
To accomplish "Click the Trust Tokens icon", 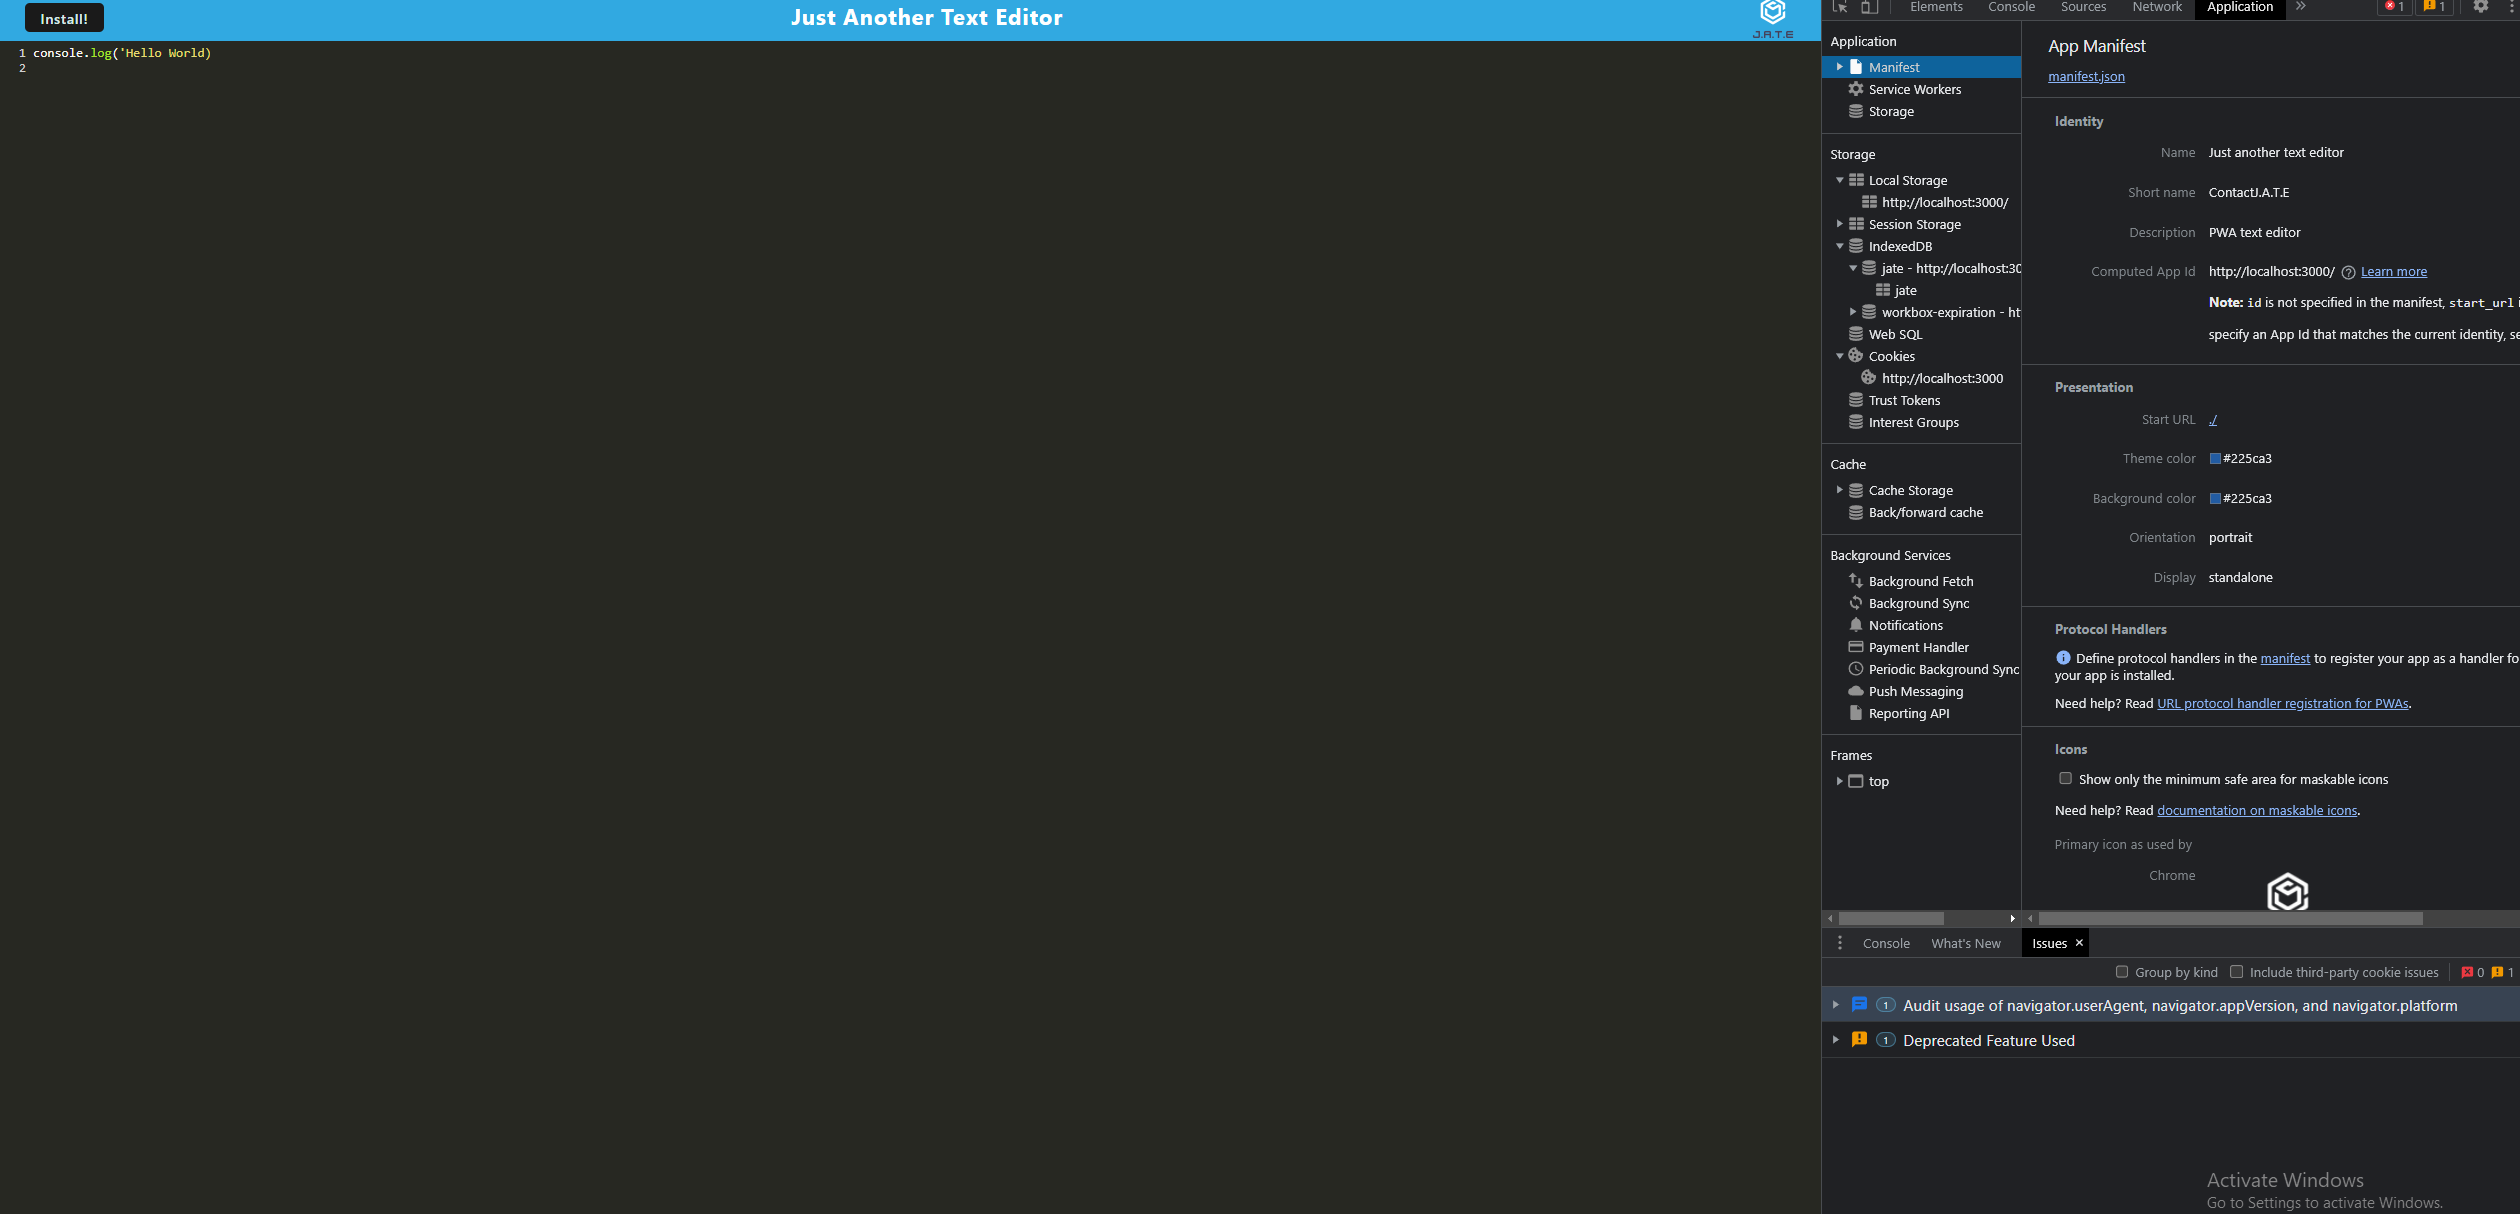I will tap(1856, 400).
